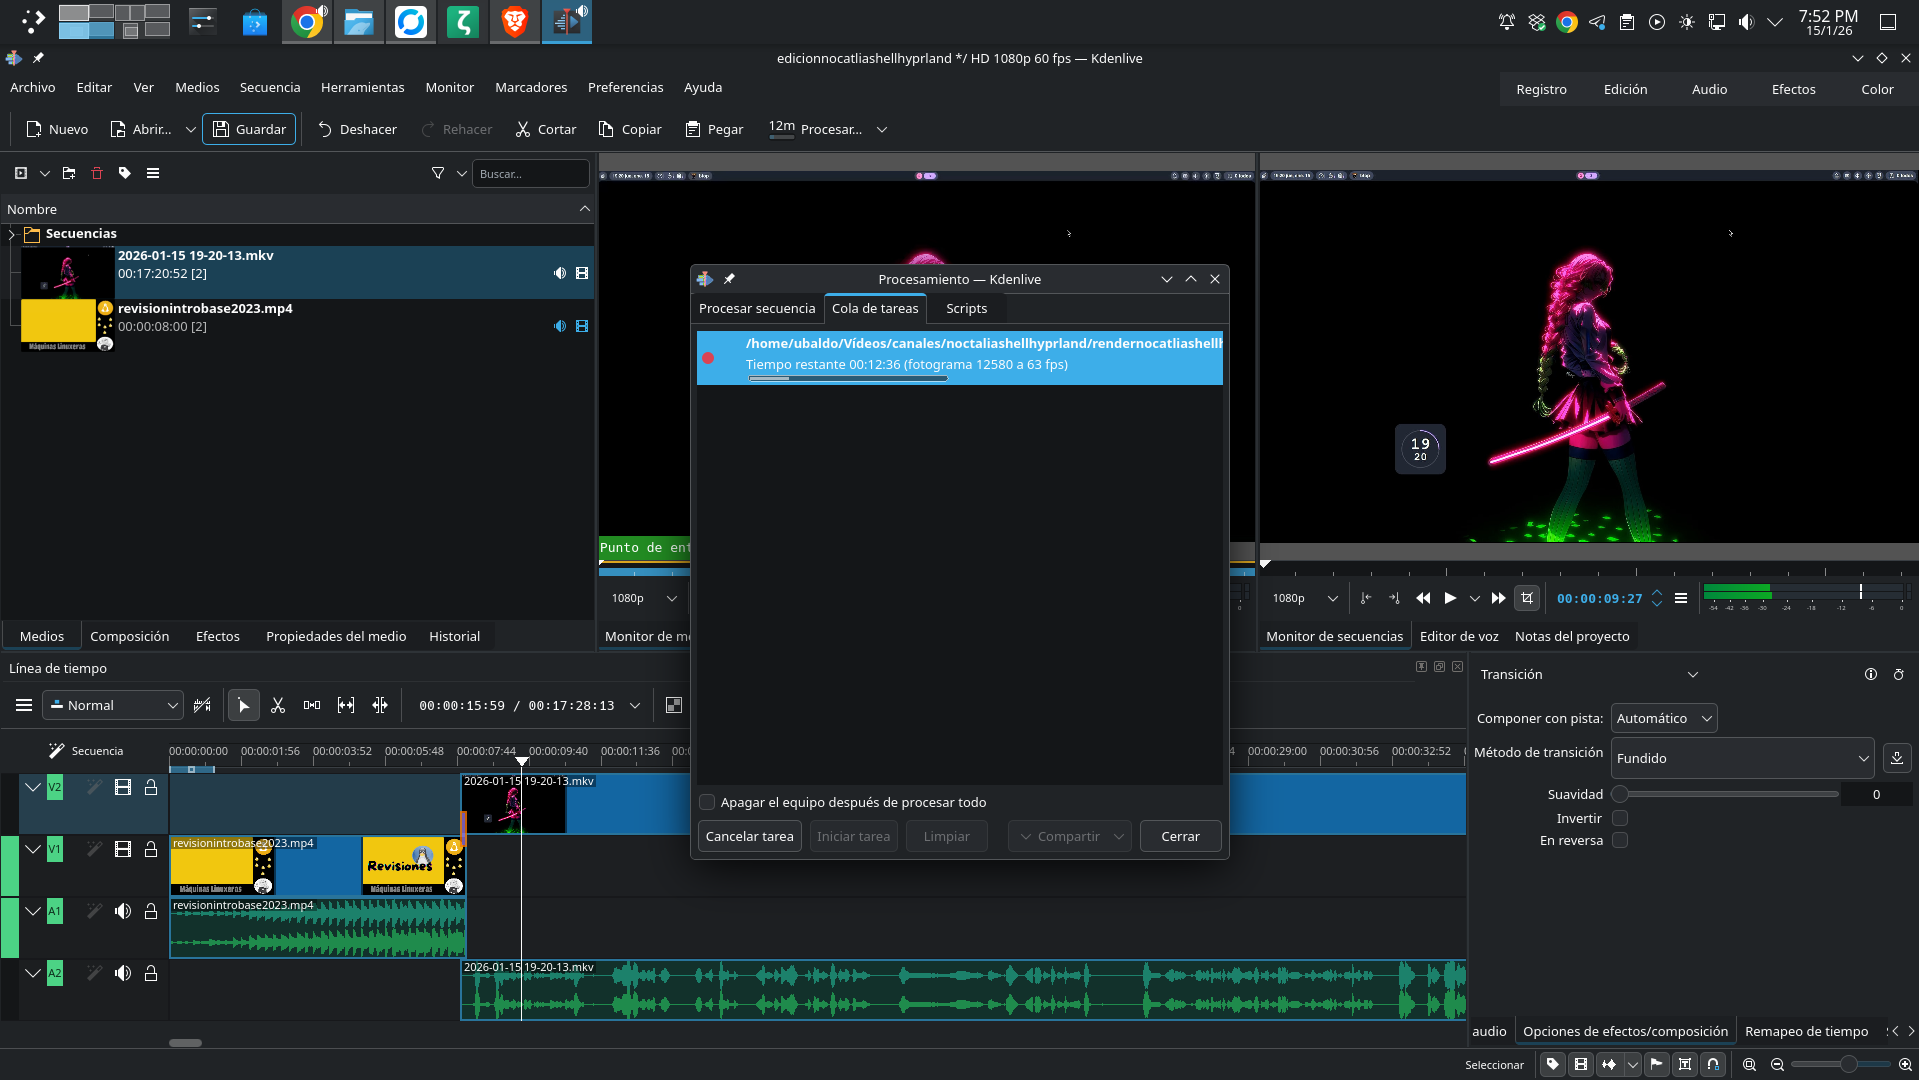Click the filter icon in the project bin
Viewport: 1919px width, 1080px height.
[x=438, y=173]
